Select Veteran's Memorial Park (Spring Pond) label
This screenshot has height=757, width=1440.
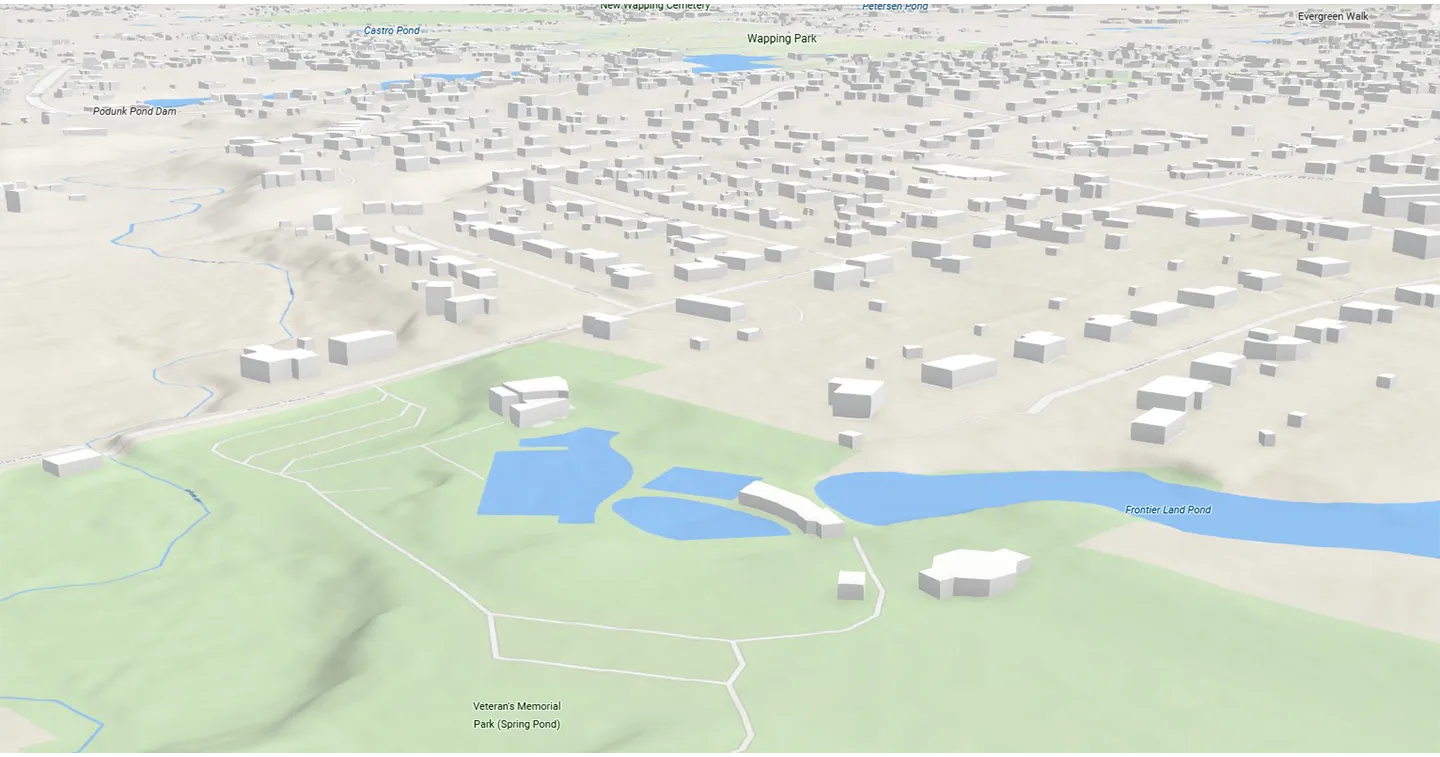[x=516, y=715]
